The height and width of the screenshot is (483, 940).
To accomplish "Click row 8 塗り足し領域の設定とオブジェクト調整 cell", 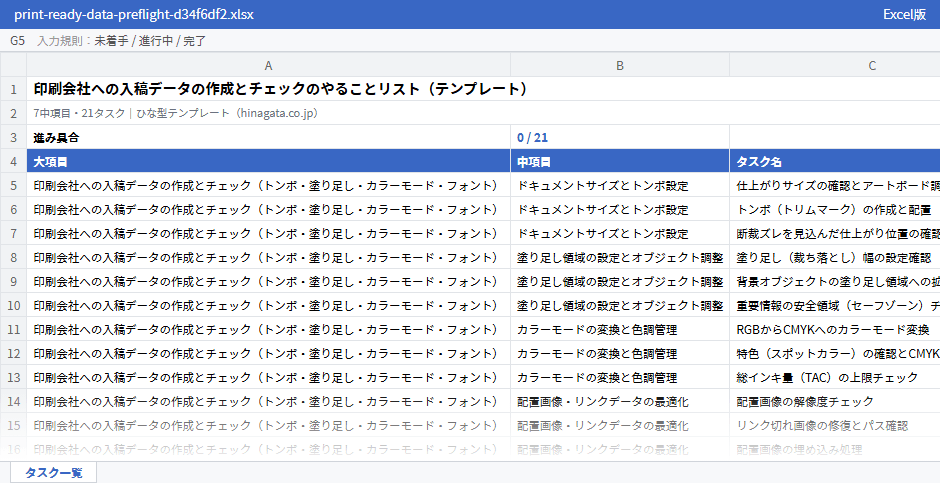I will pyautogui.click(x=620, y=257).
